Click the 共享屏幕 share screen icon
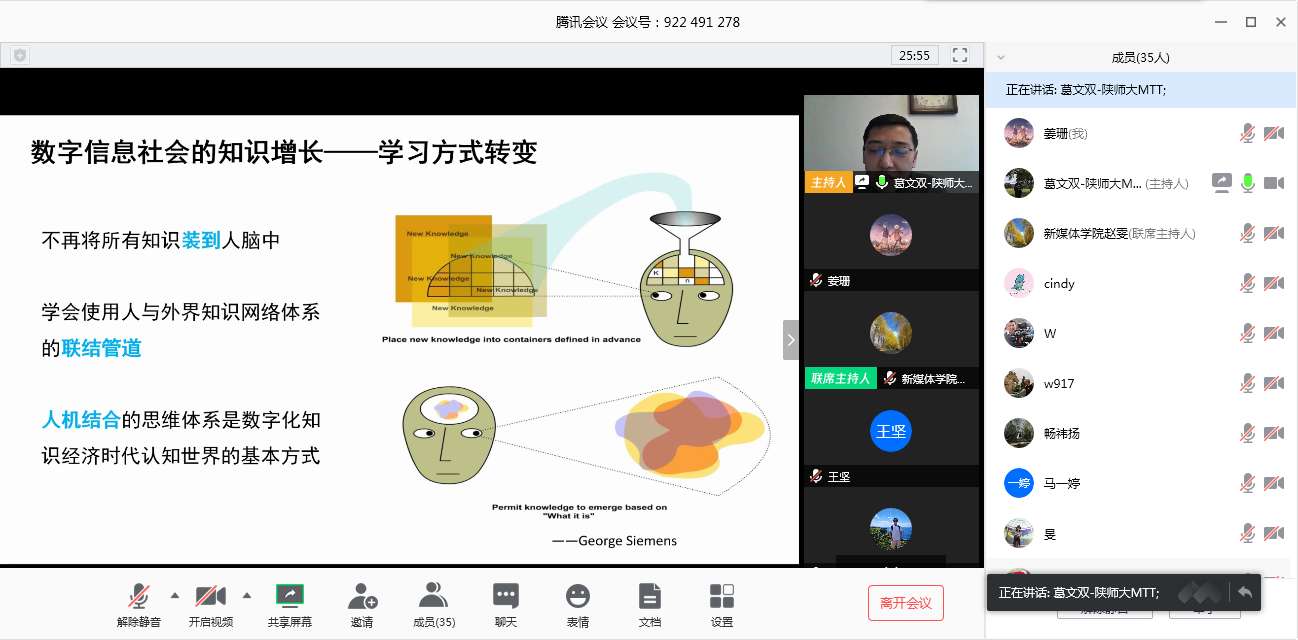Viewport: 1298px width, 640px height. [289, 597]
